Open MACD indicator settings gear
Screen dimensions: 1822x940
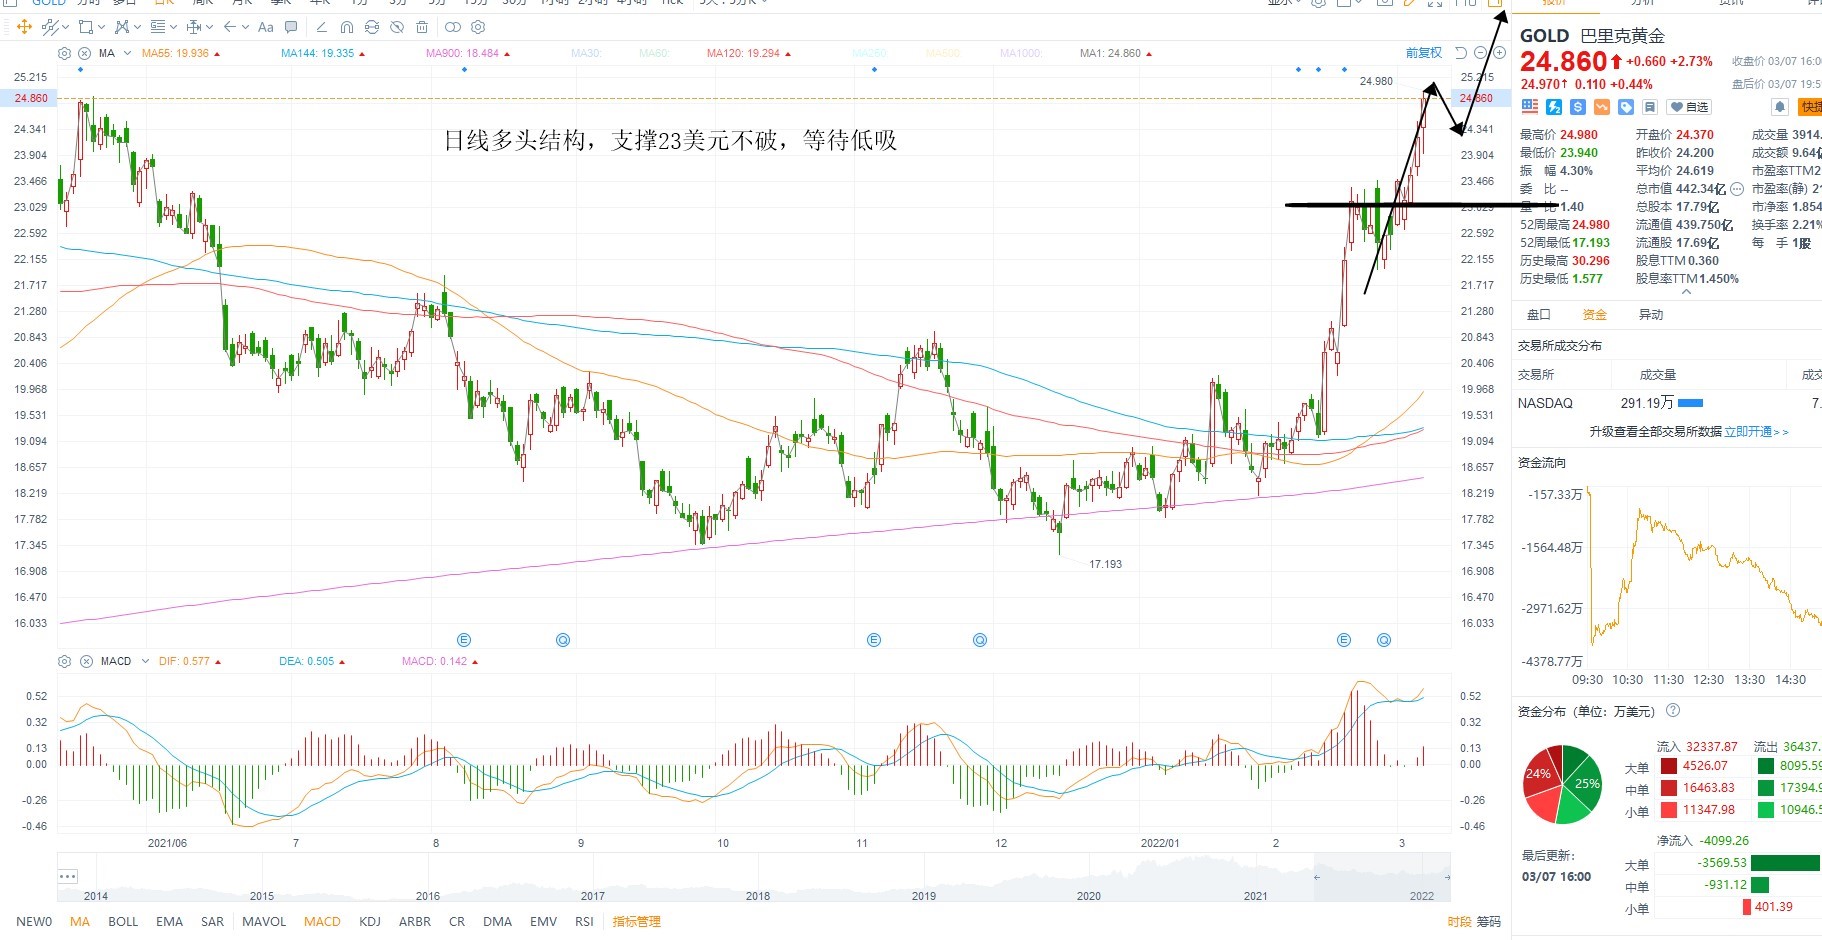pyautogui.click(x=65, y=661)
